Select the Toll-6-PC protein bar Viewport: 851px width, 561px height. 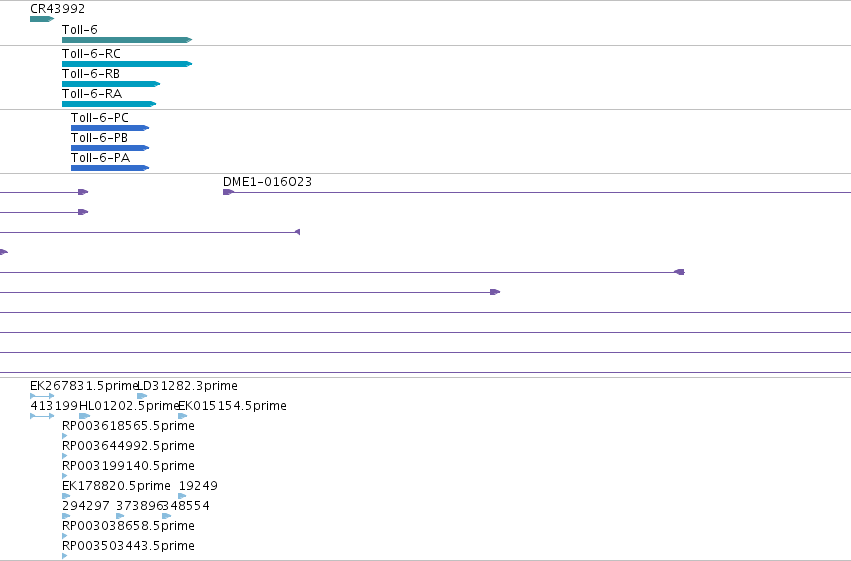(110, 128)
